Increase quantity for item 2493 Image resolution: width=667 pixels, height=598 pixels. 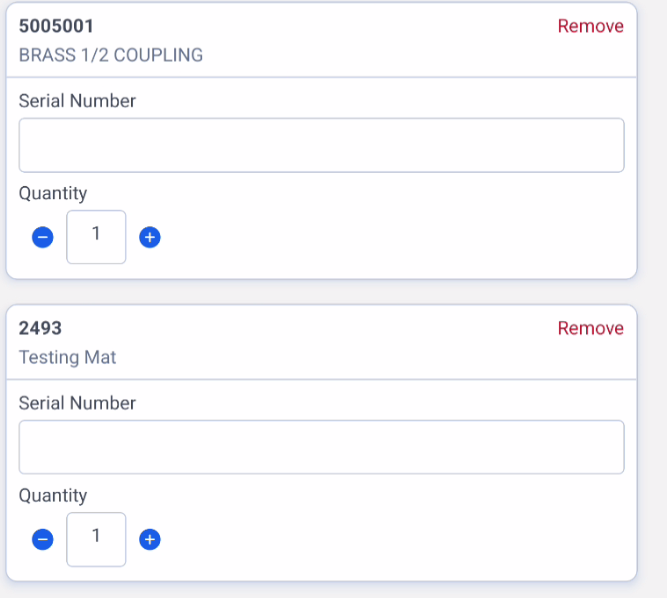[150, 539]
